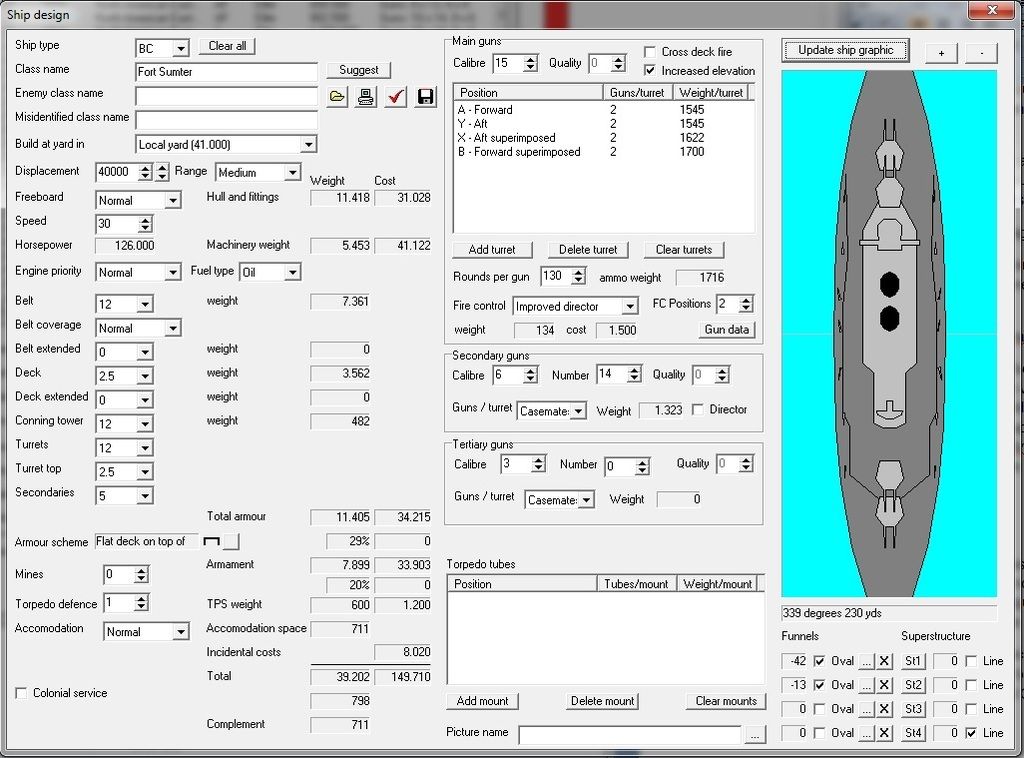Click Suggest for class name

(359, 70)
